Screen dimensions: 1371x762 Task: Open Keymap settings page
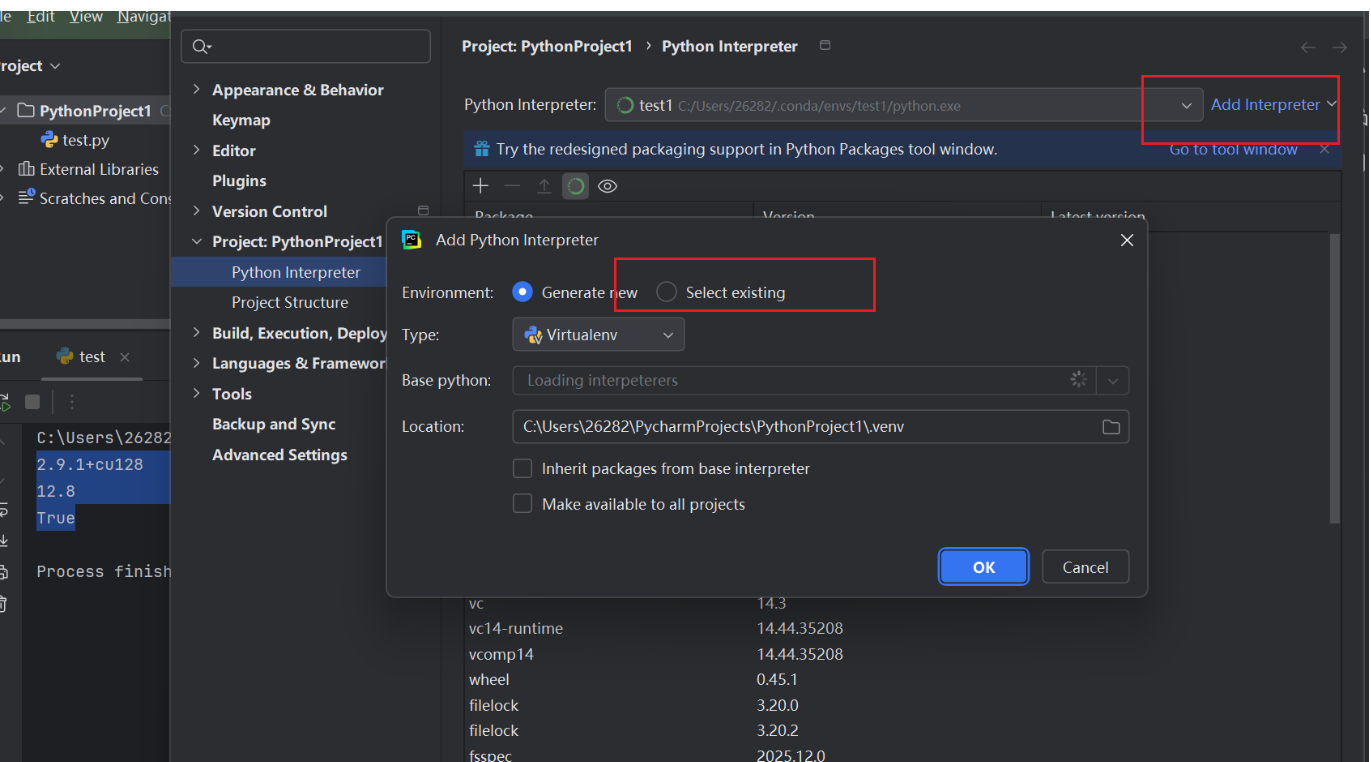241,120
